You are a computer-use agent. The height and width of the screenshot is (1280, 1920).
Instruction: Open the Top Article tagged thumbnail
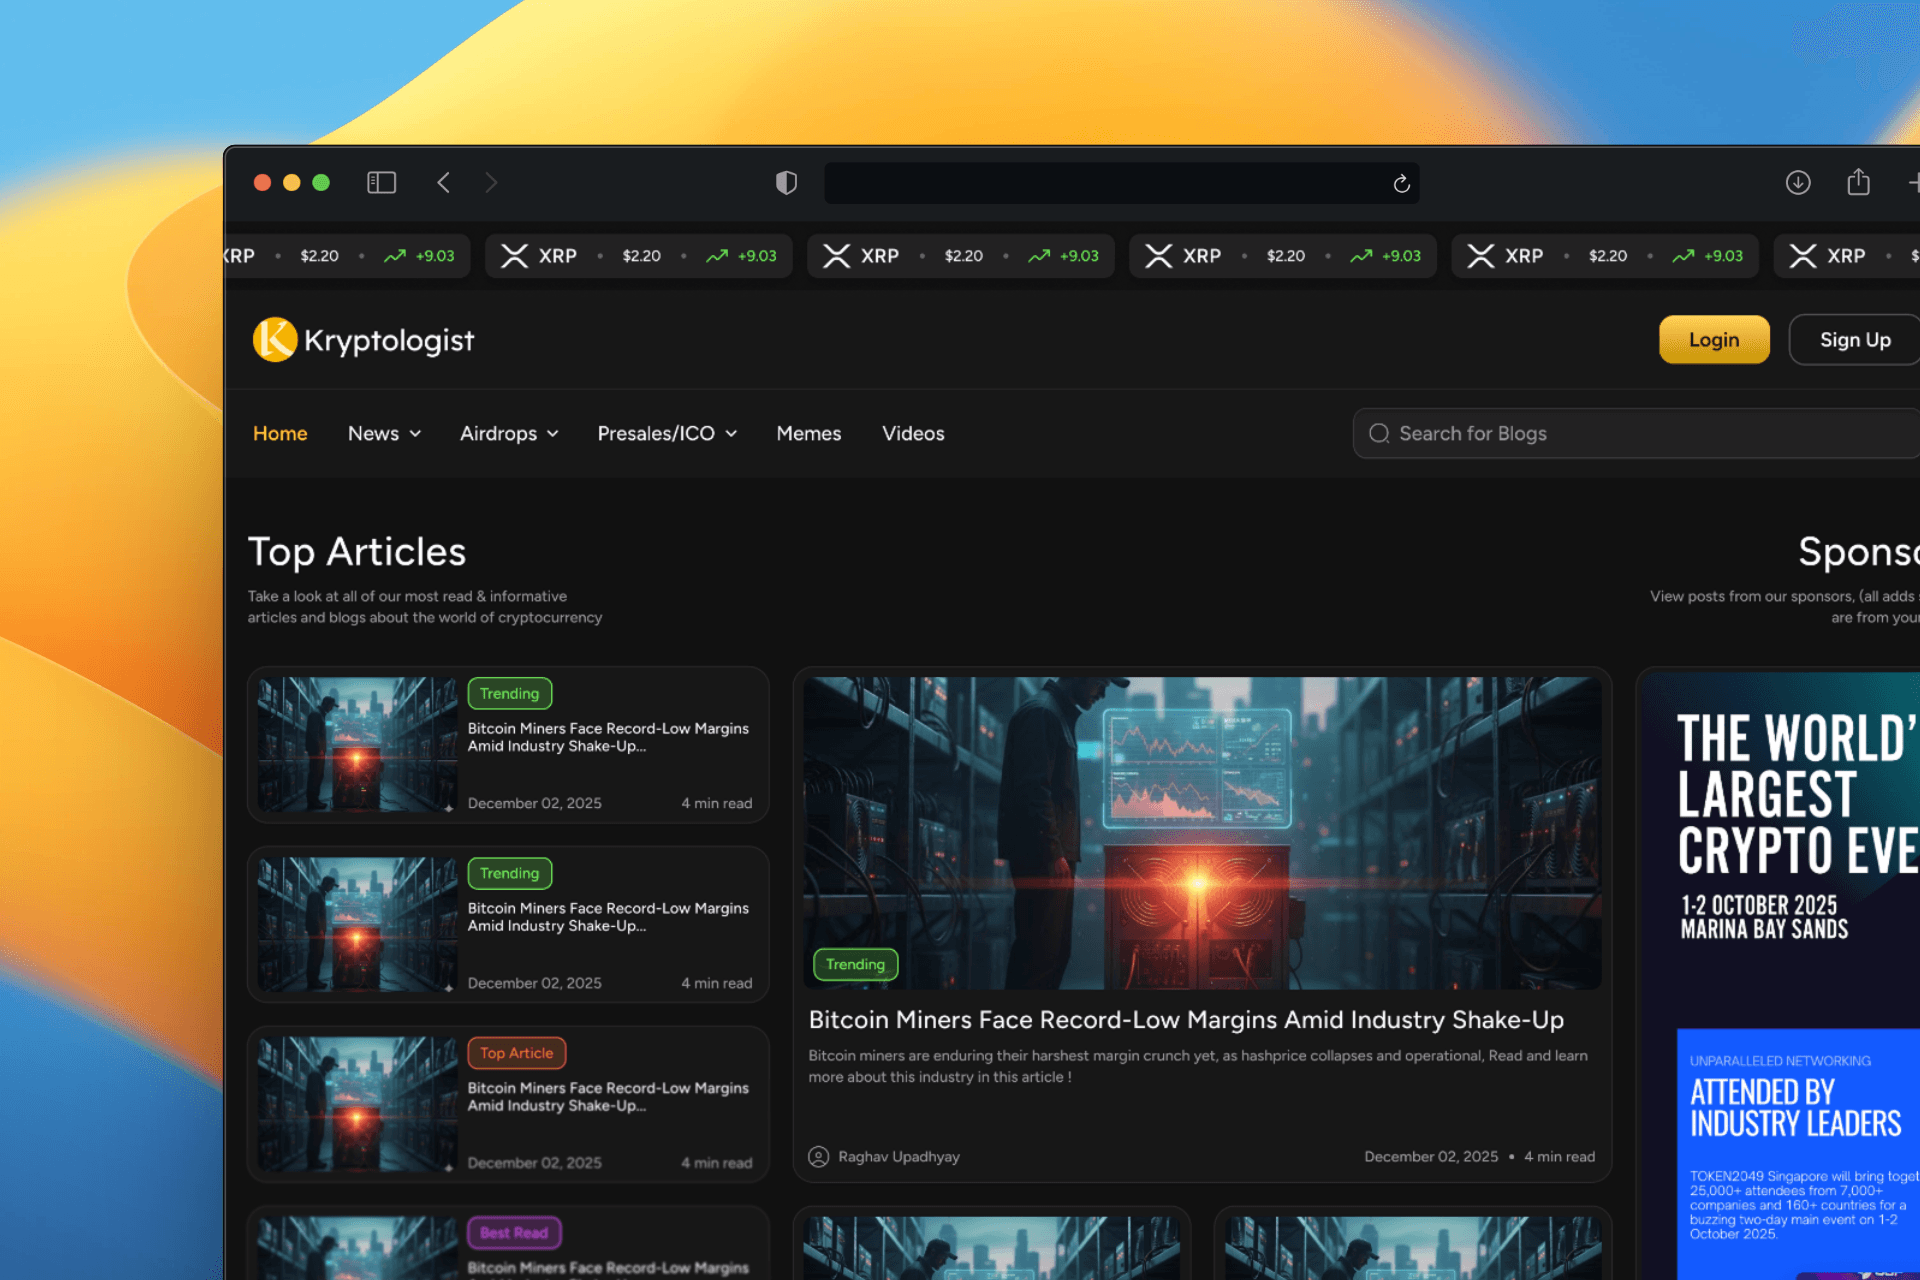(357, 1104)
